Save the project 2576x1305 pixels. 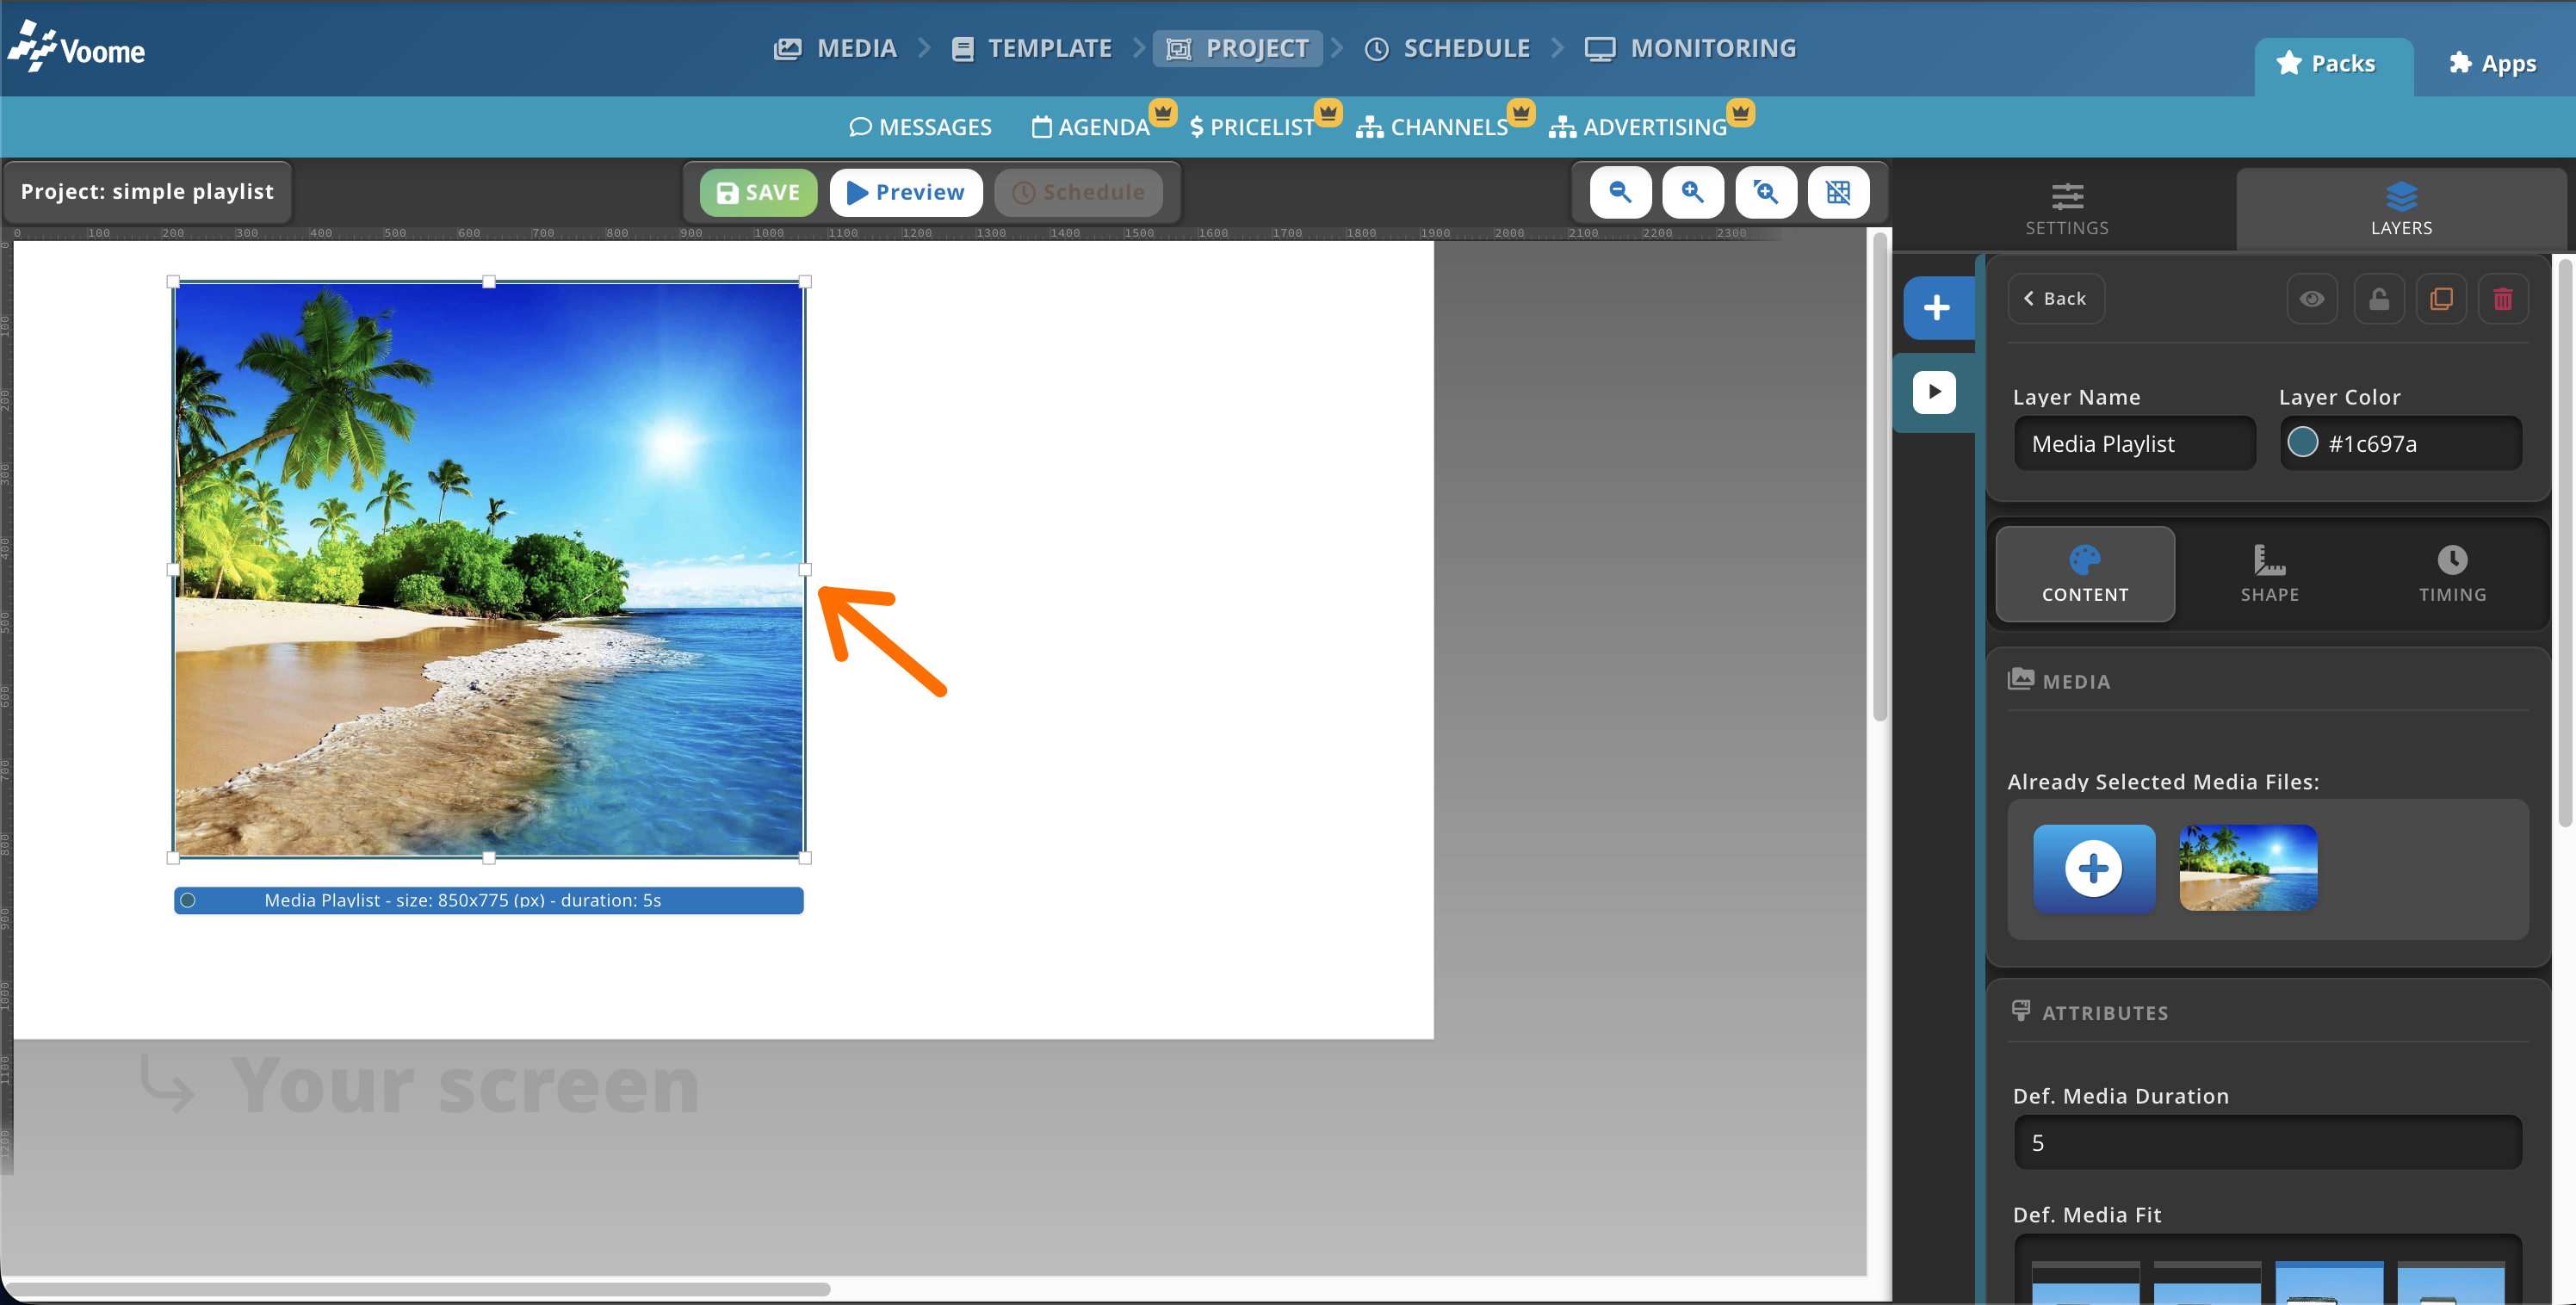(758, 192)
